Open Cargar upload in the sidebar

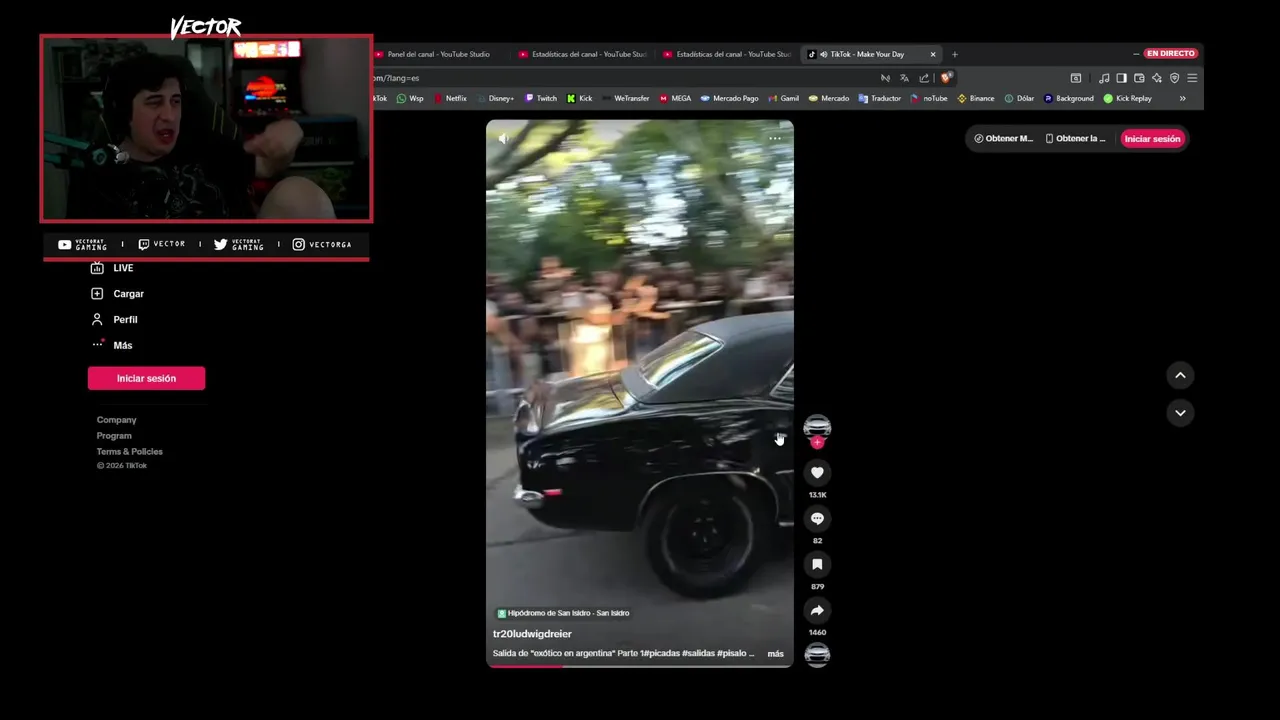click(x=117, y=294)
